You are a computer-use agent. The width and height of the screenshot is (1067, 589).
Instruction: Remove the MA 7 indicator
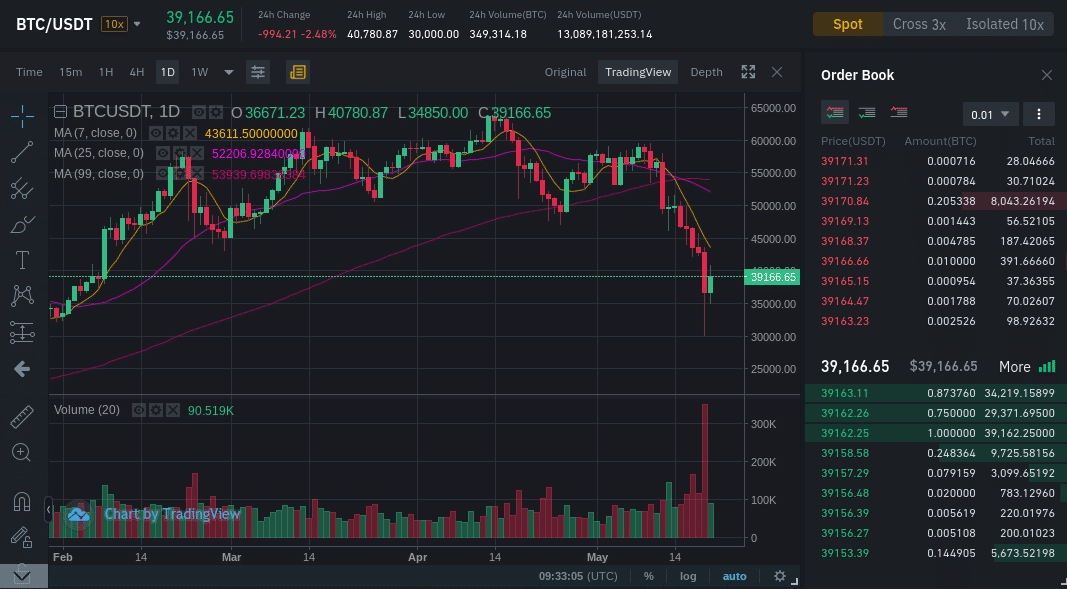(190, 133)
